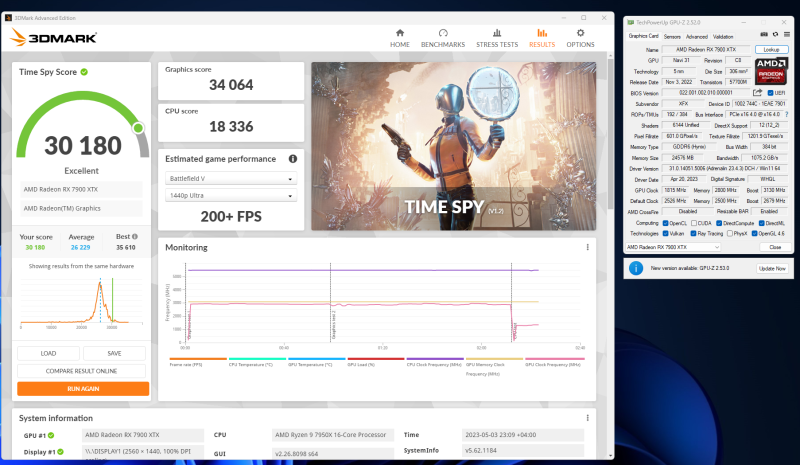The image size is (800, 465).
Task: Expand the 1440p Ultra resolution dropdown
Action: (x=231, y=196)
